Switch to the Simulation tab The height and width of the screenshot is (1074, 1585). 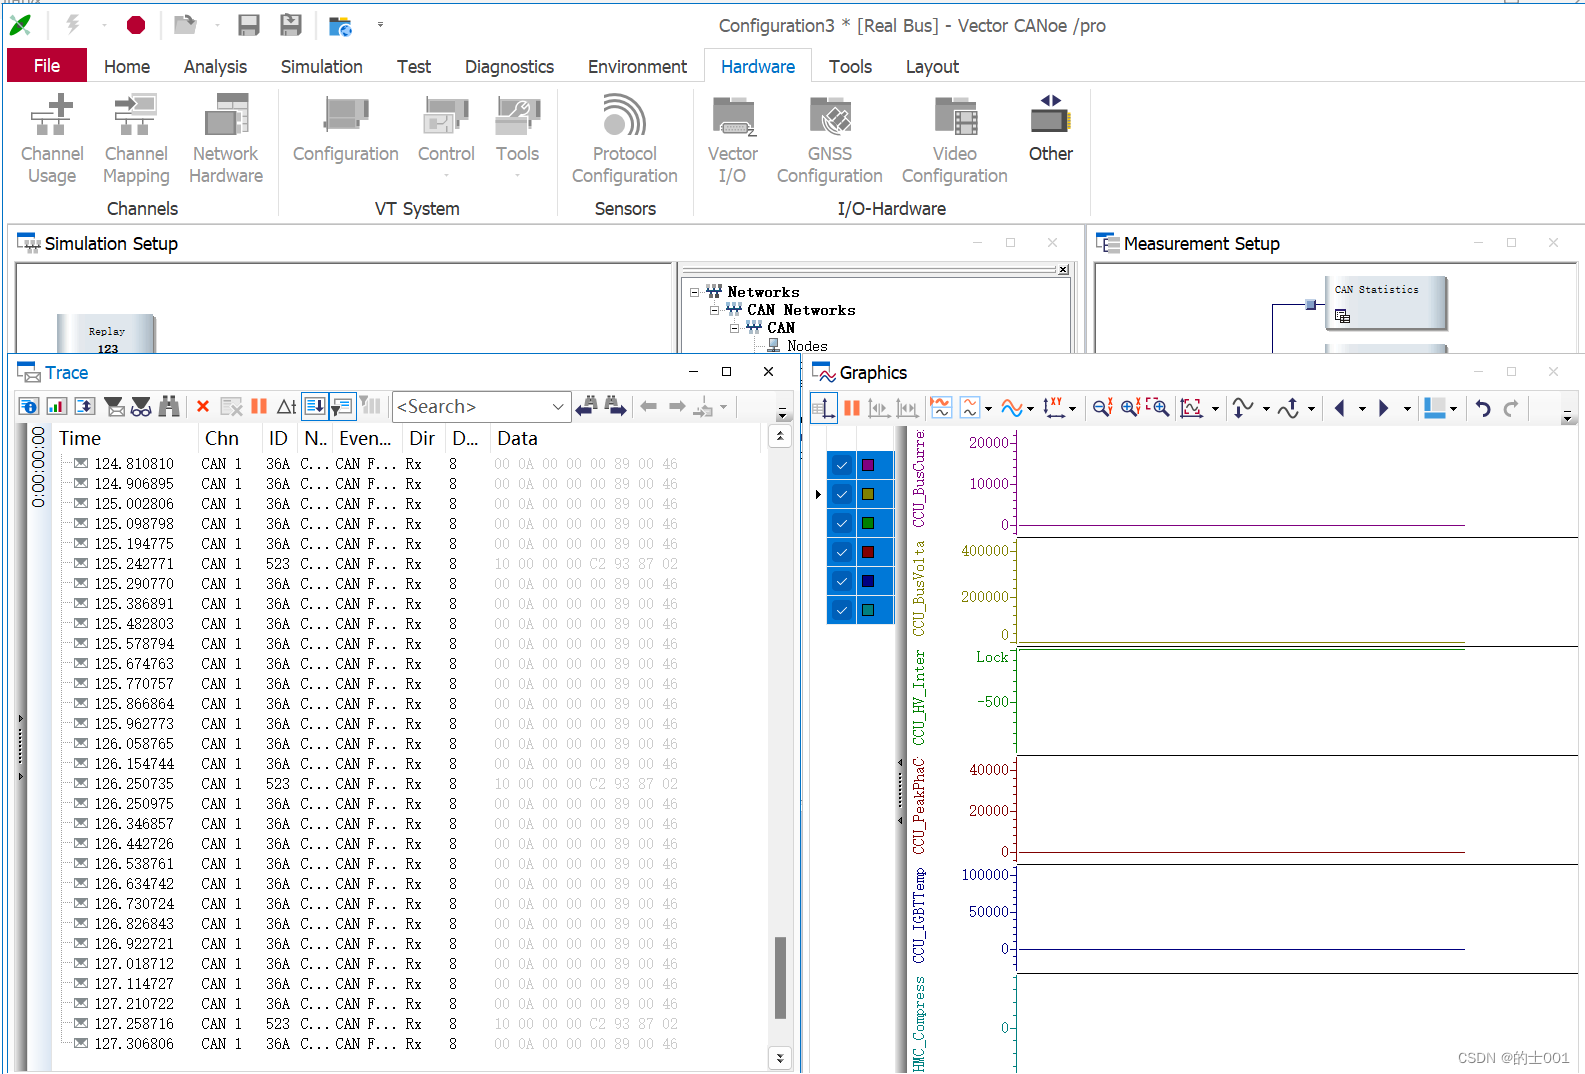click(x=322, y=67)
